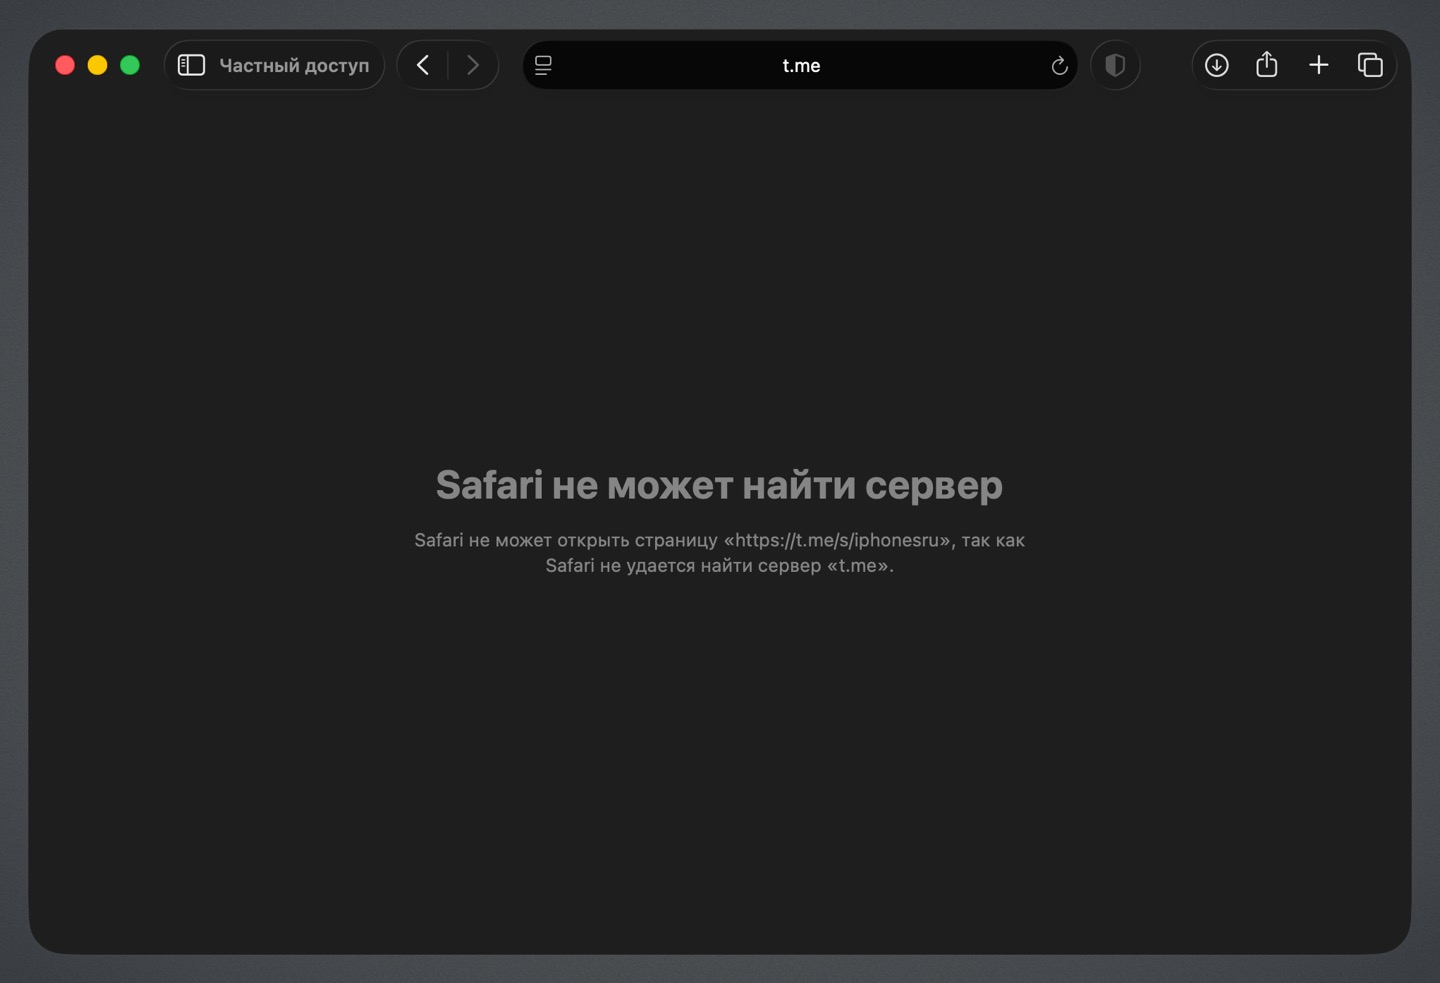Image resolution: width=1440 pixels, height=983 pixels.
Task: Open the share menu
Action: pyautogui.click(x=1267, y=64)
